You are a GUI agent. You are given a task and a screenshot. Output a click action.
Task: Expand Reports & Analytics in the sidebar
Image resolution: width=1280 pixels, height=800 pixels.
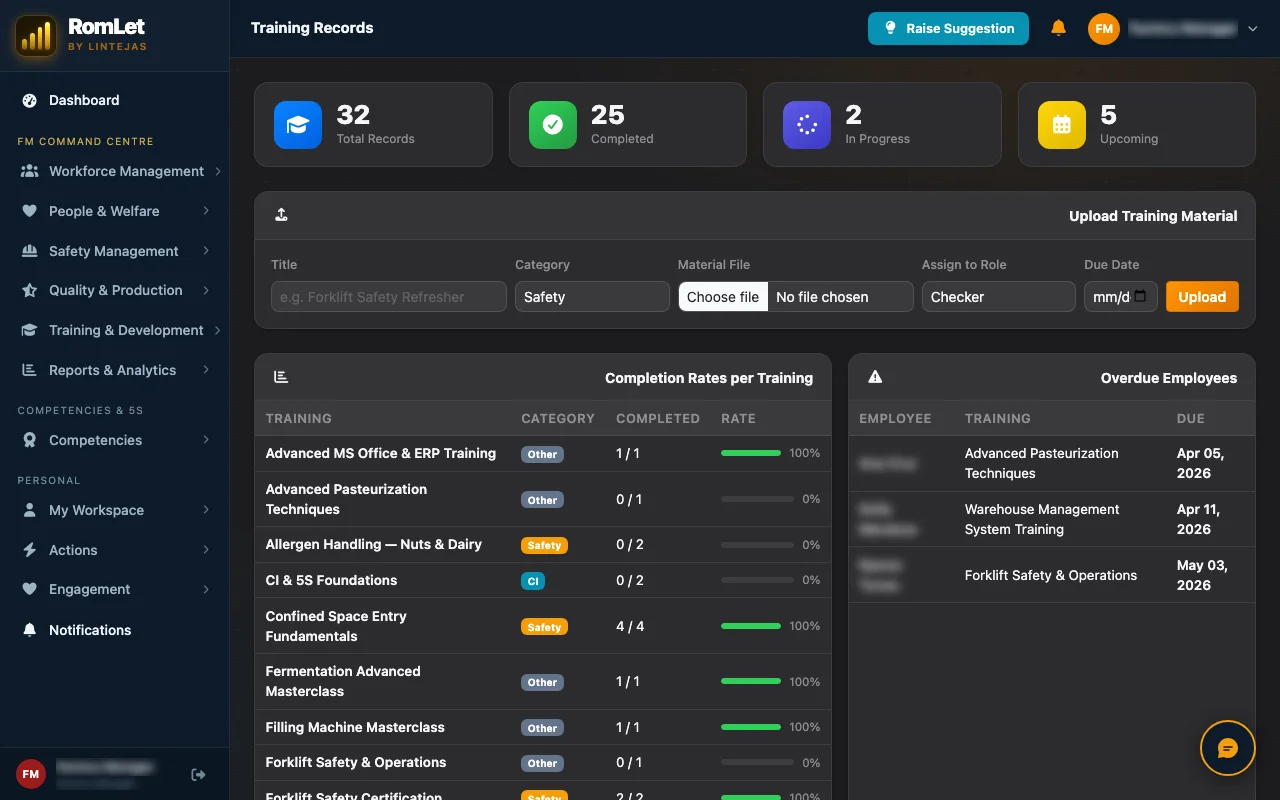pyautogui.click(x=115, y=370)
